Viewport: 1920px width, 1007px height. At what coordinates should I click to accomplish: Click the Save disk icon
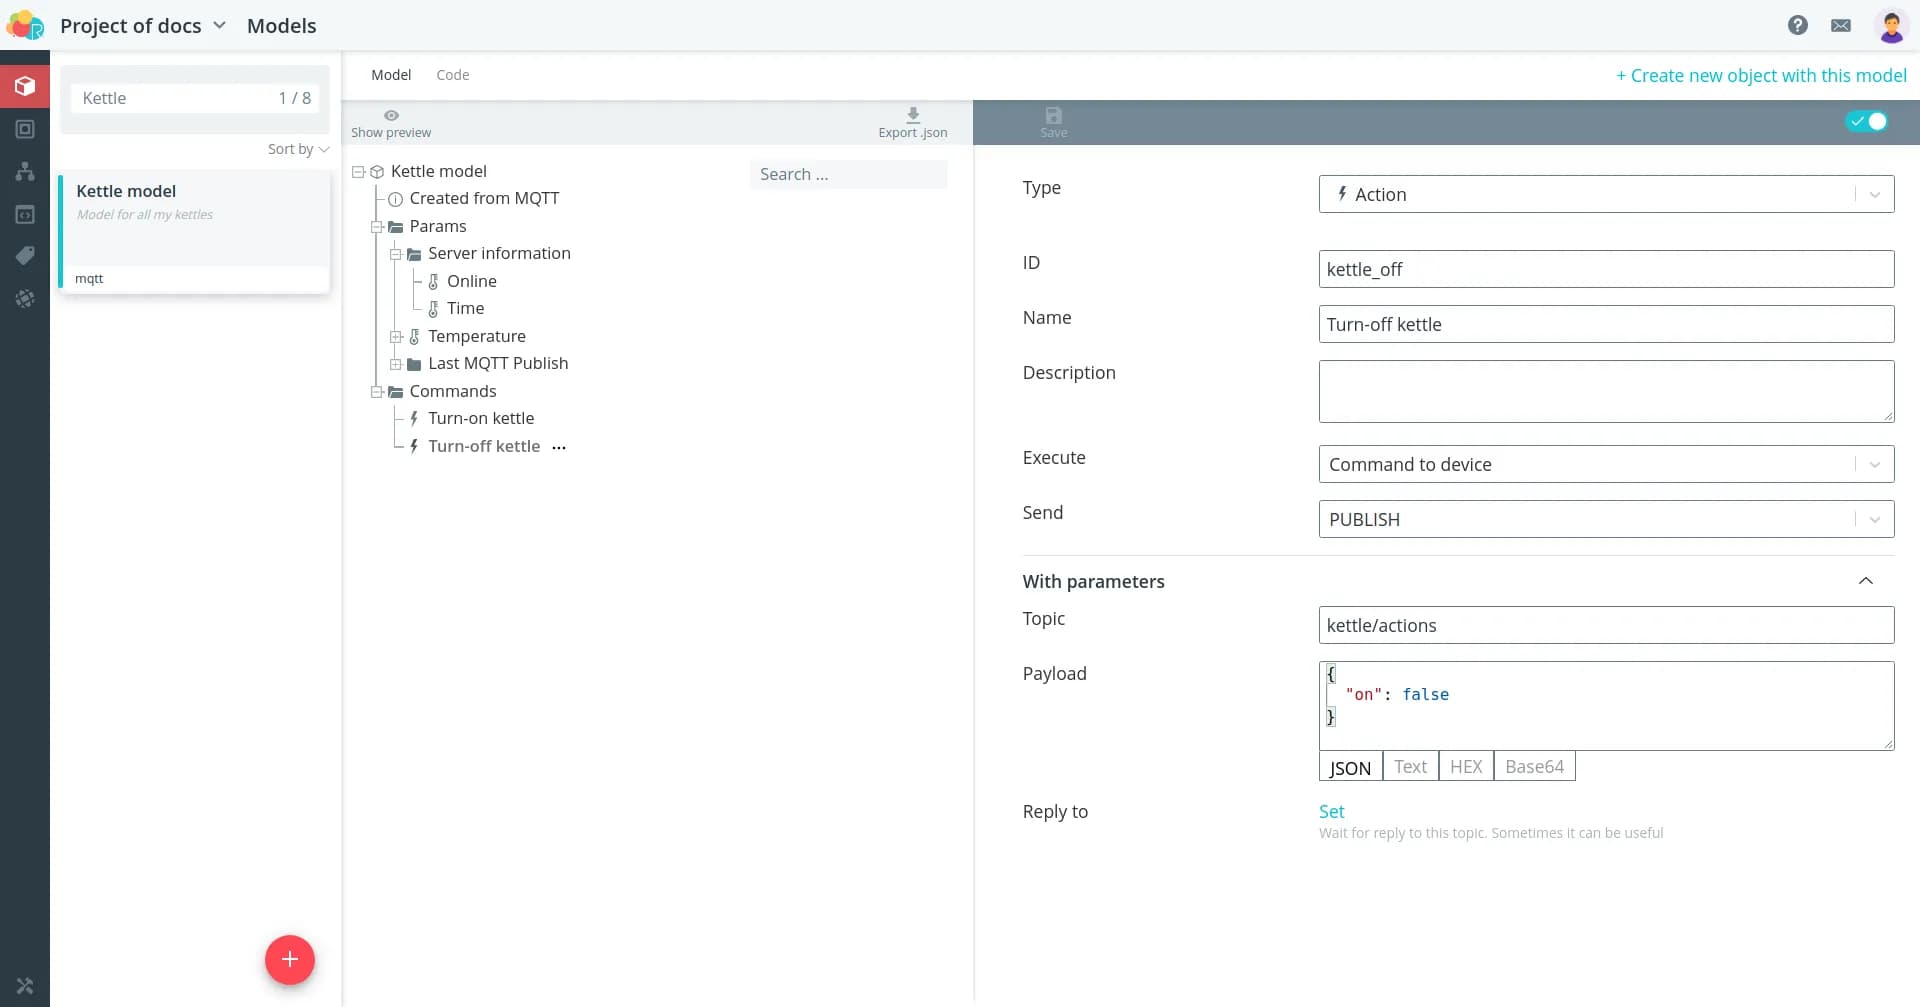(1053, 116)
